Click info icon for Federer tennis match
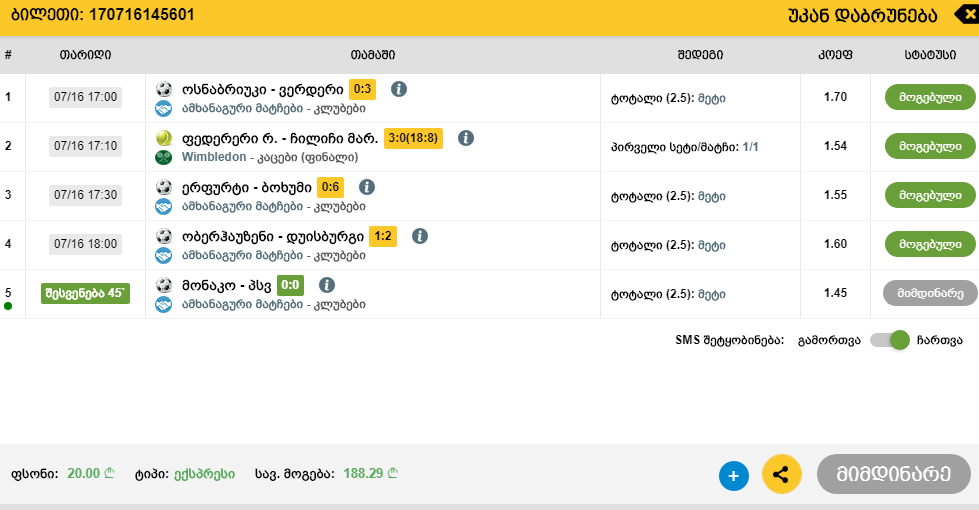This screenshot has height=510, width=979. 465,138
